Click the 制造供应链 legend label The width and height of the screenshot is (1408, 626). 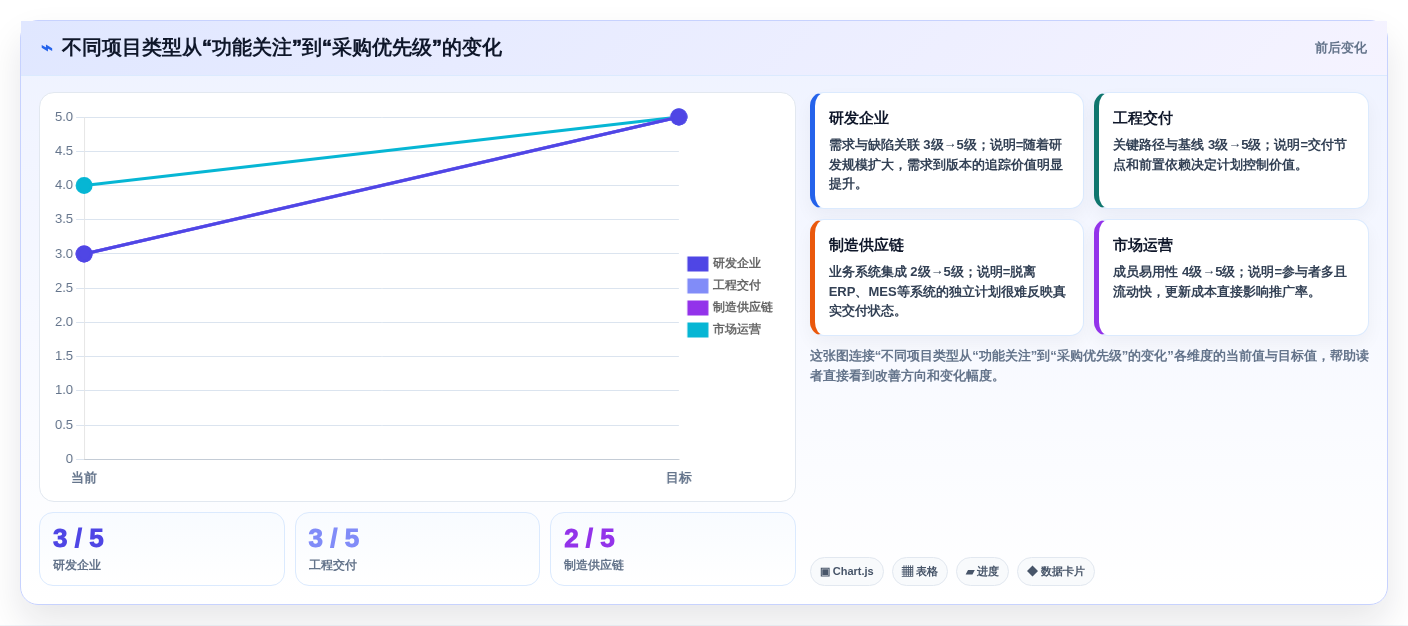click(x=743, y=308)
